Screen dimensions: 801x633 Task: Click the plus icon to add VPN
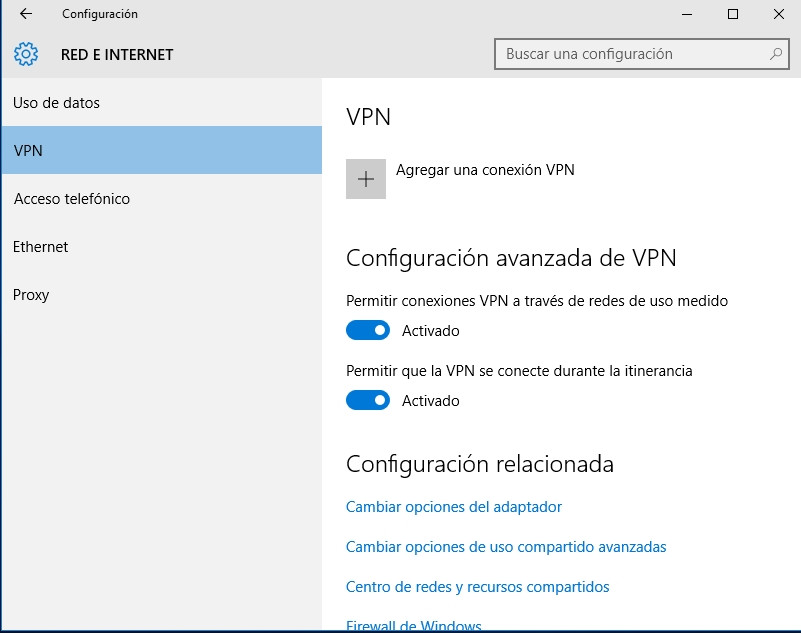point(366,179)
